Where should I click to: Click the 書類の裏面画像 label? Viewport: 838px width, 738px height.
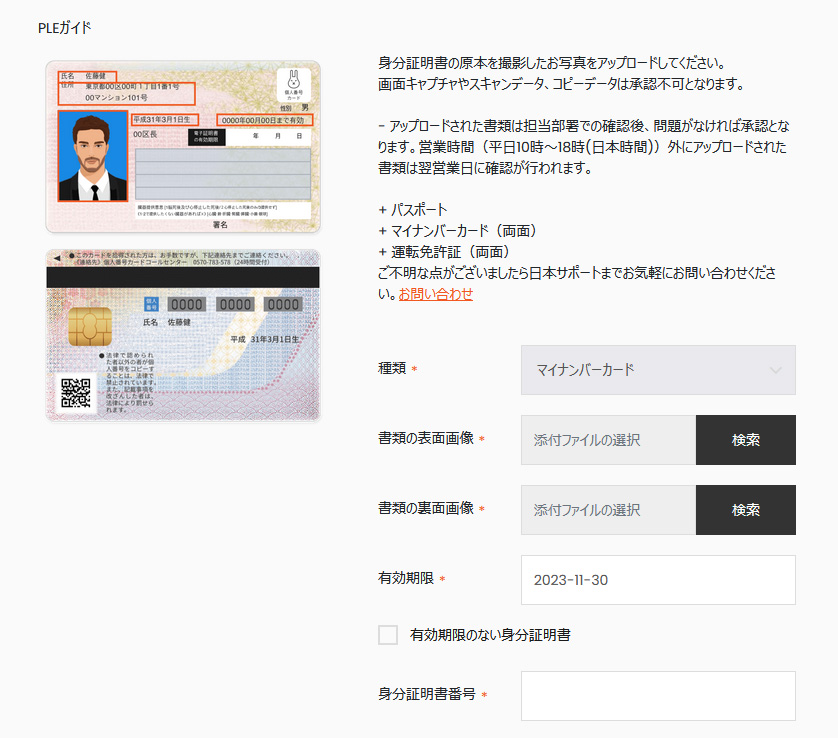(x=426, y=508)
